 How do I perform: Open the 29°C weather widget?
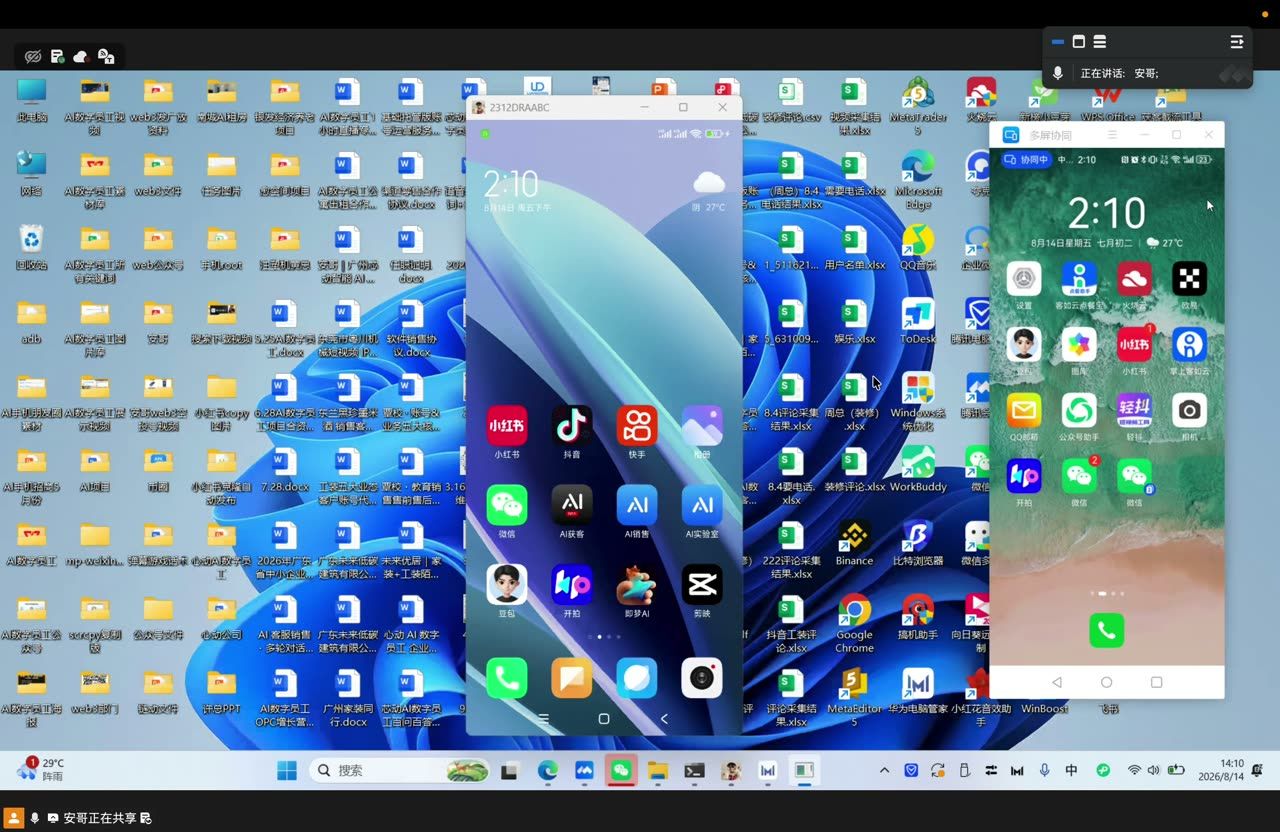pyautogui.click(x=40, y=770)
